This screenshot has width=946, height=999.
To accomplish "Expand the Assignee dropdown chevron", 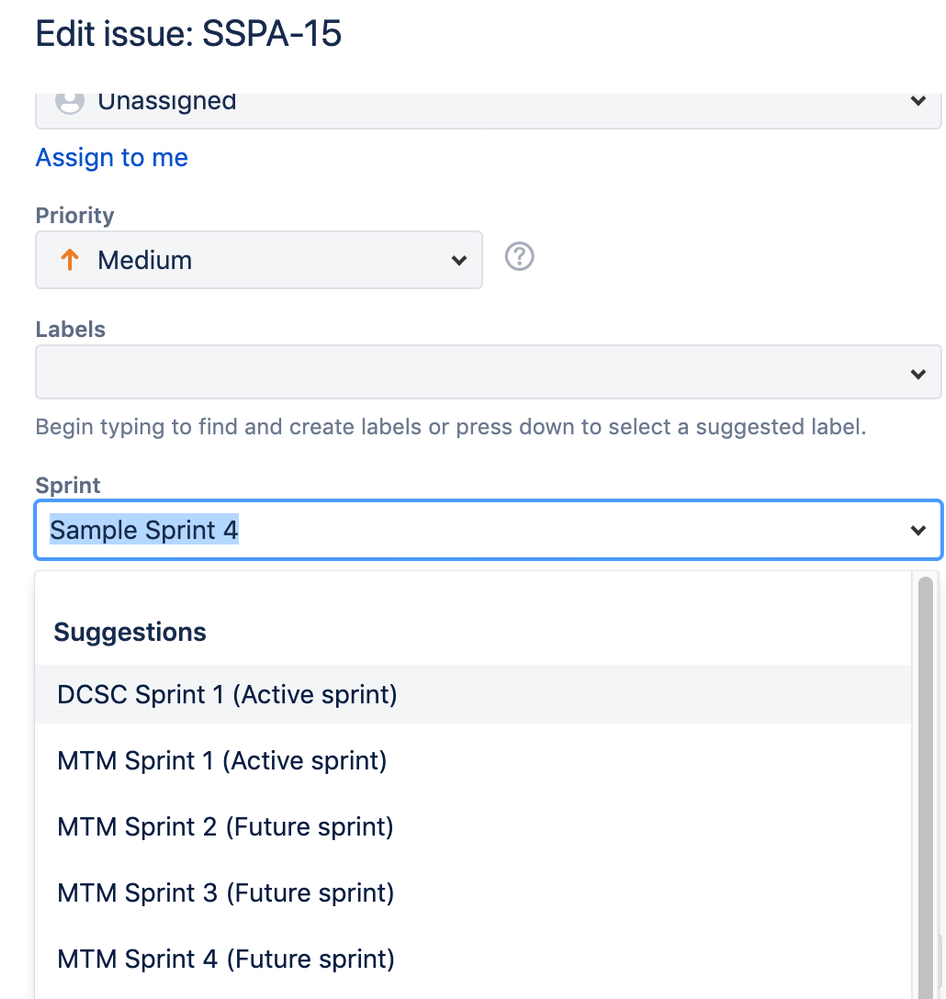I will (918, 102).
